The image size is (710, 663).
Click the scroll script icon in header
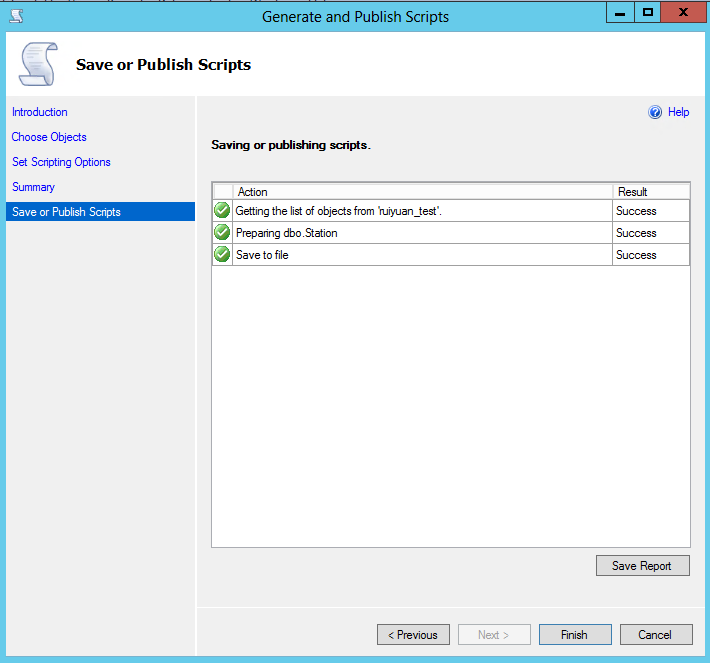[37, 65]
